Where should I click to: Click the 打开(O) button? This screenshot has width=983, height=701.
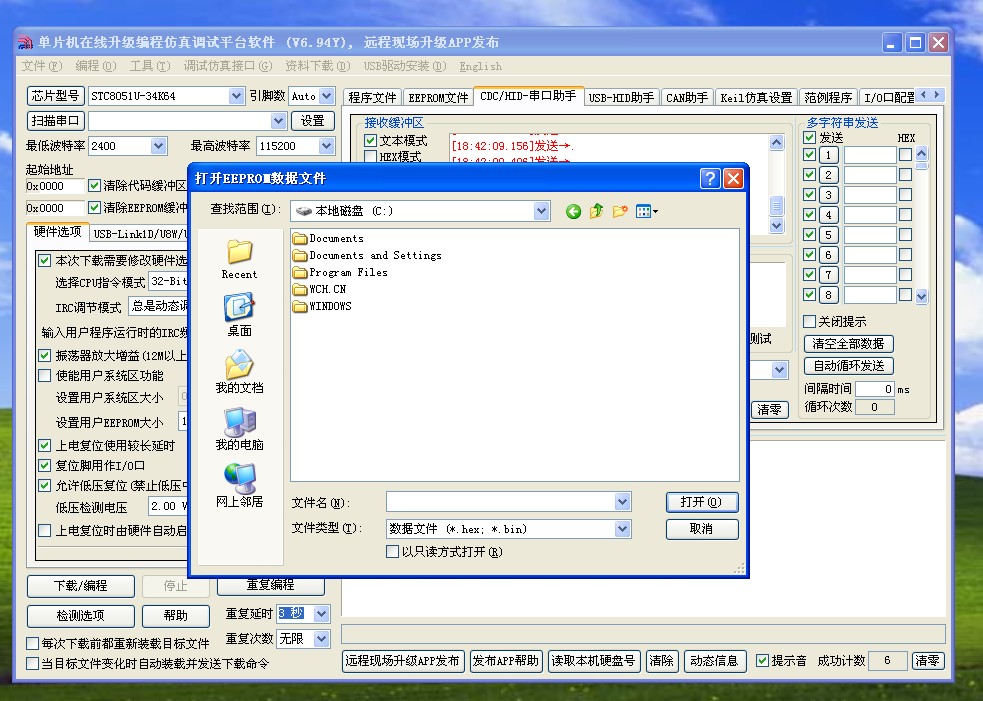click(x=702, y=502)
